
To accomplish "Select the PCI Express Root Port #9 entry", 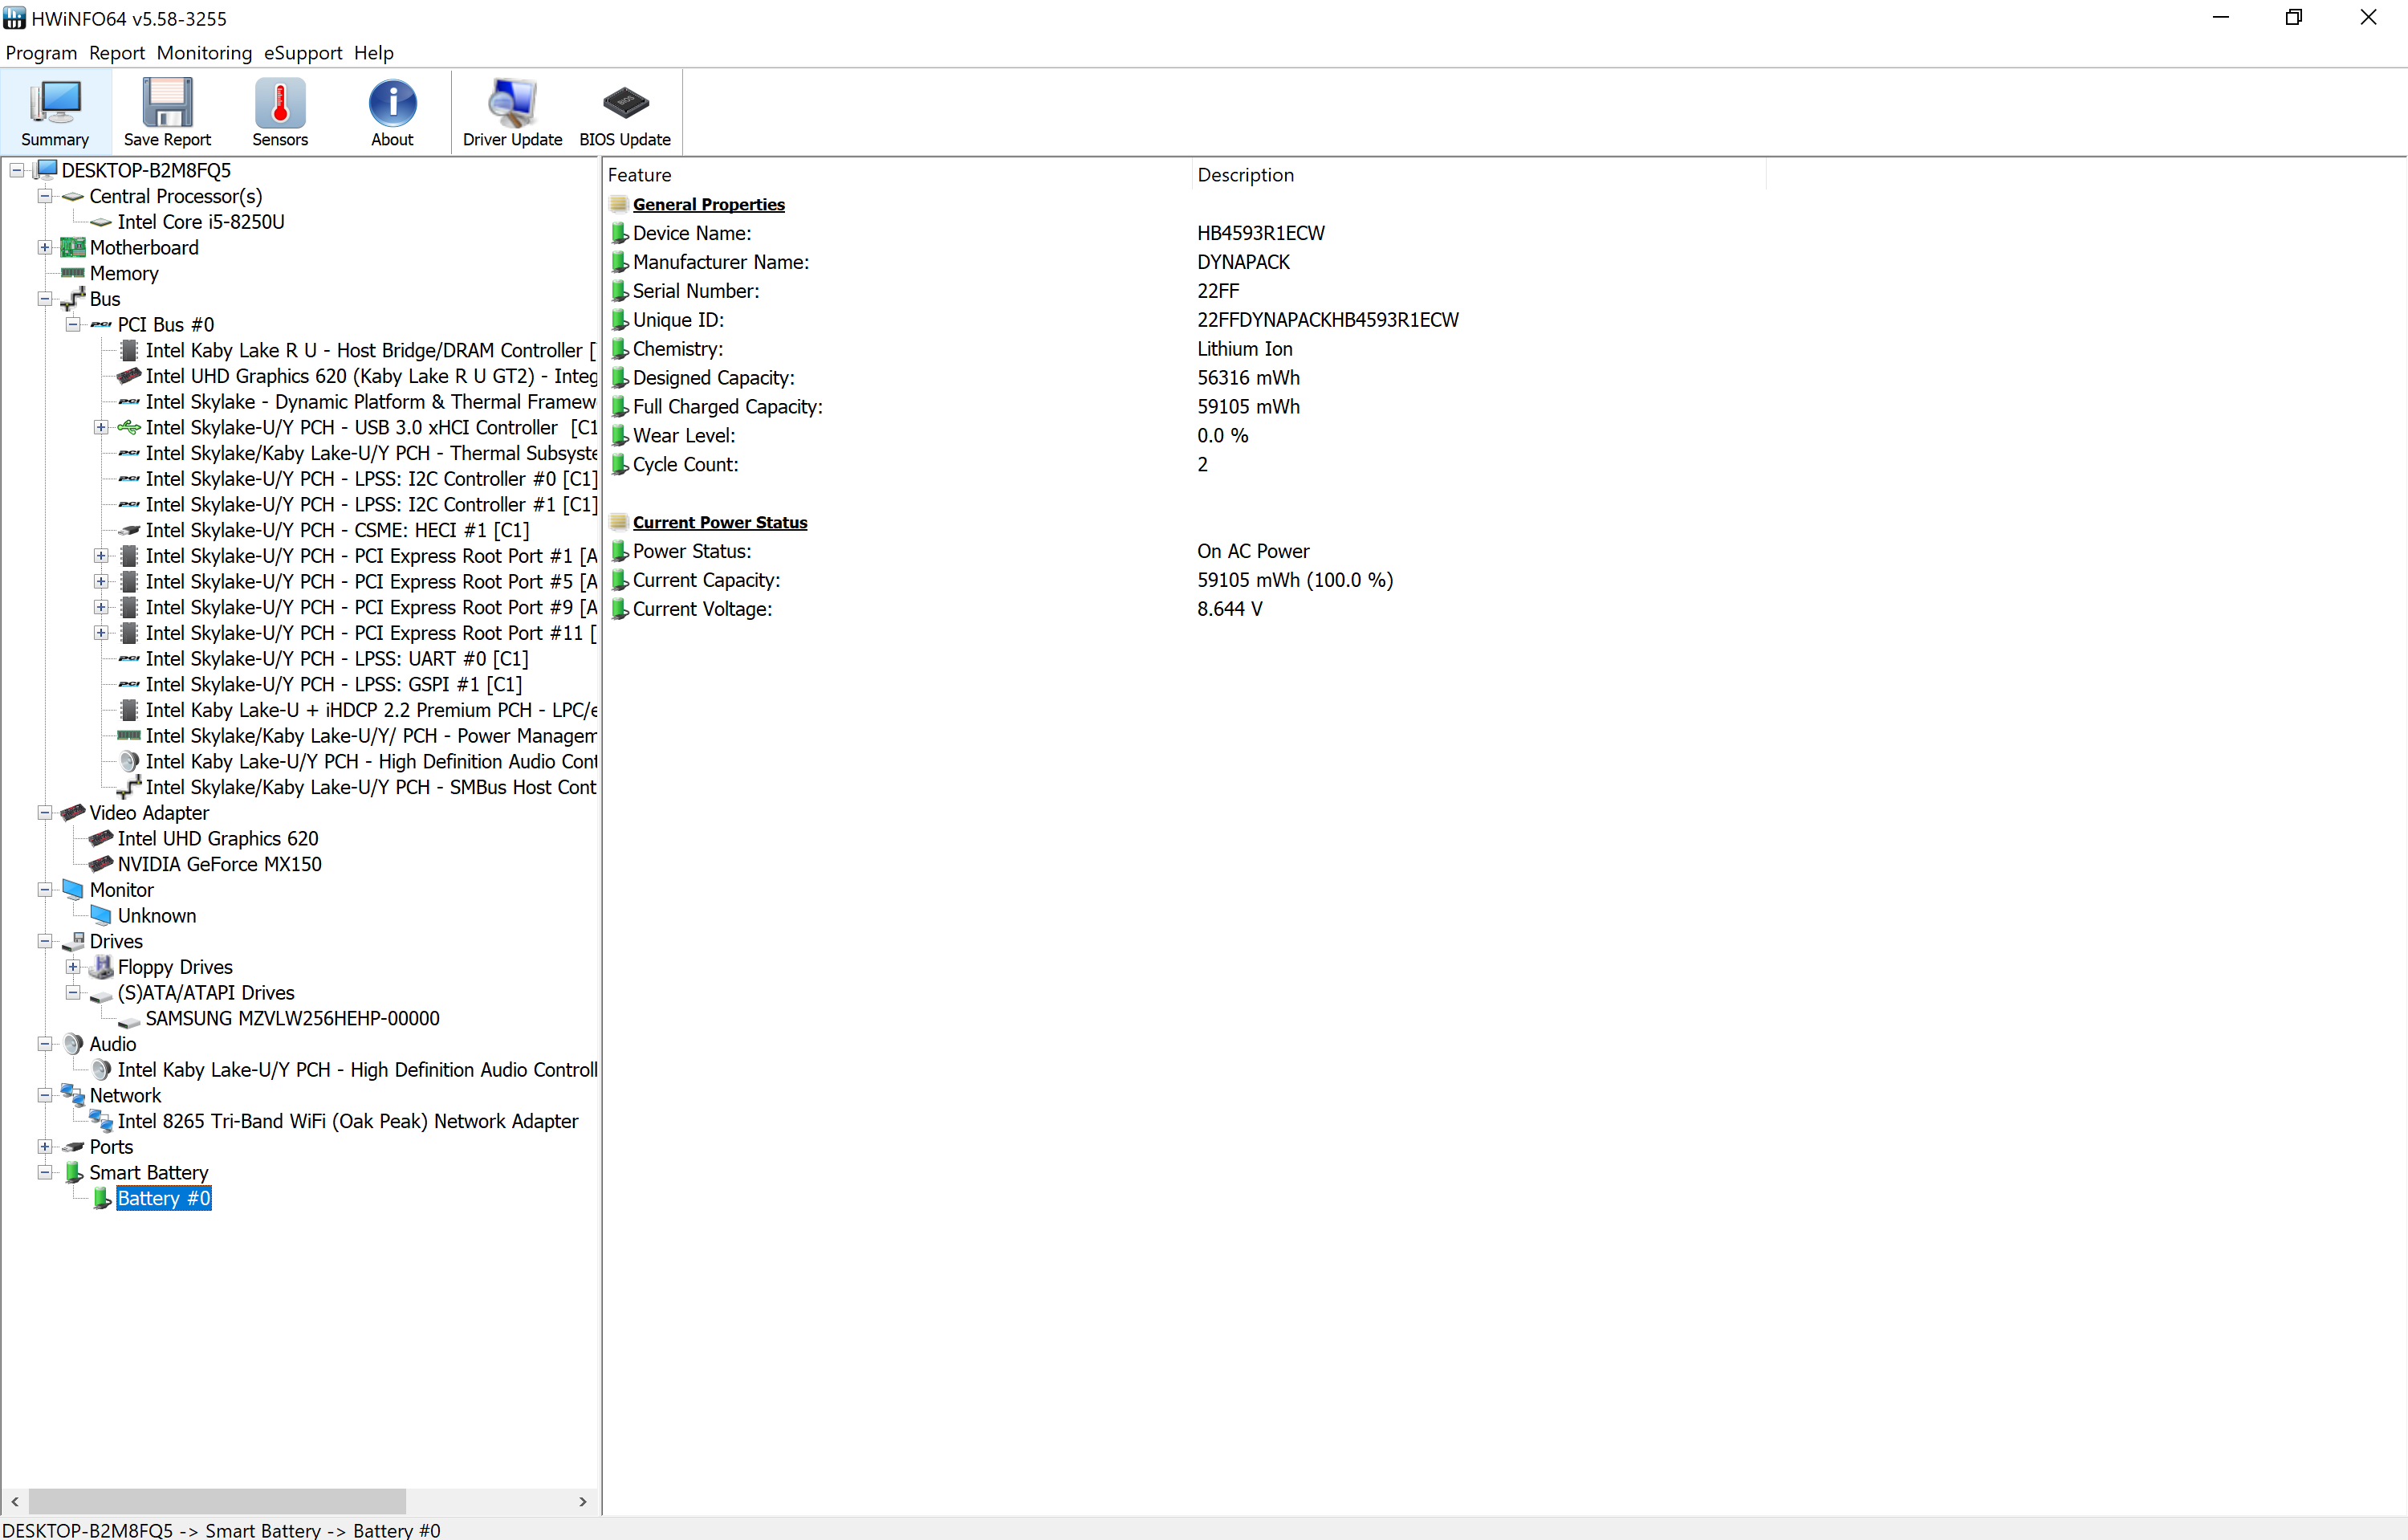I will point(371,607).
